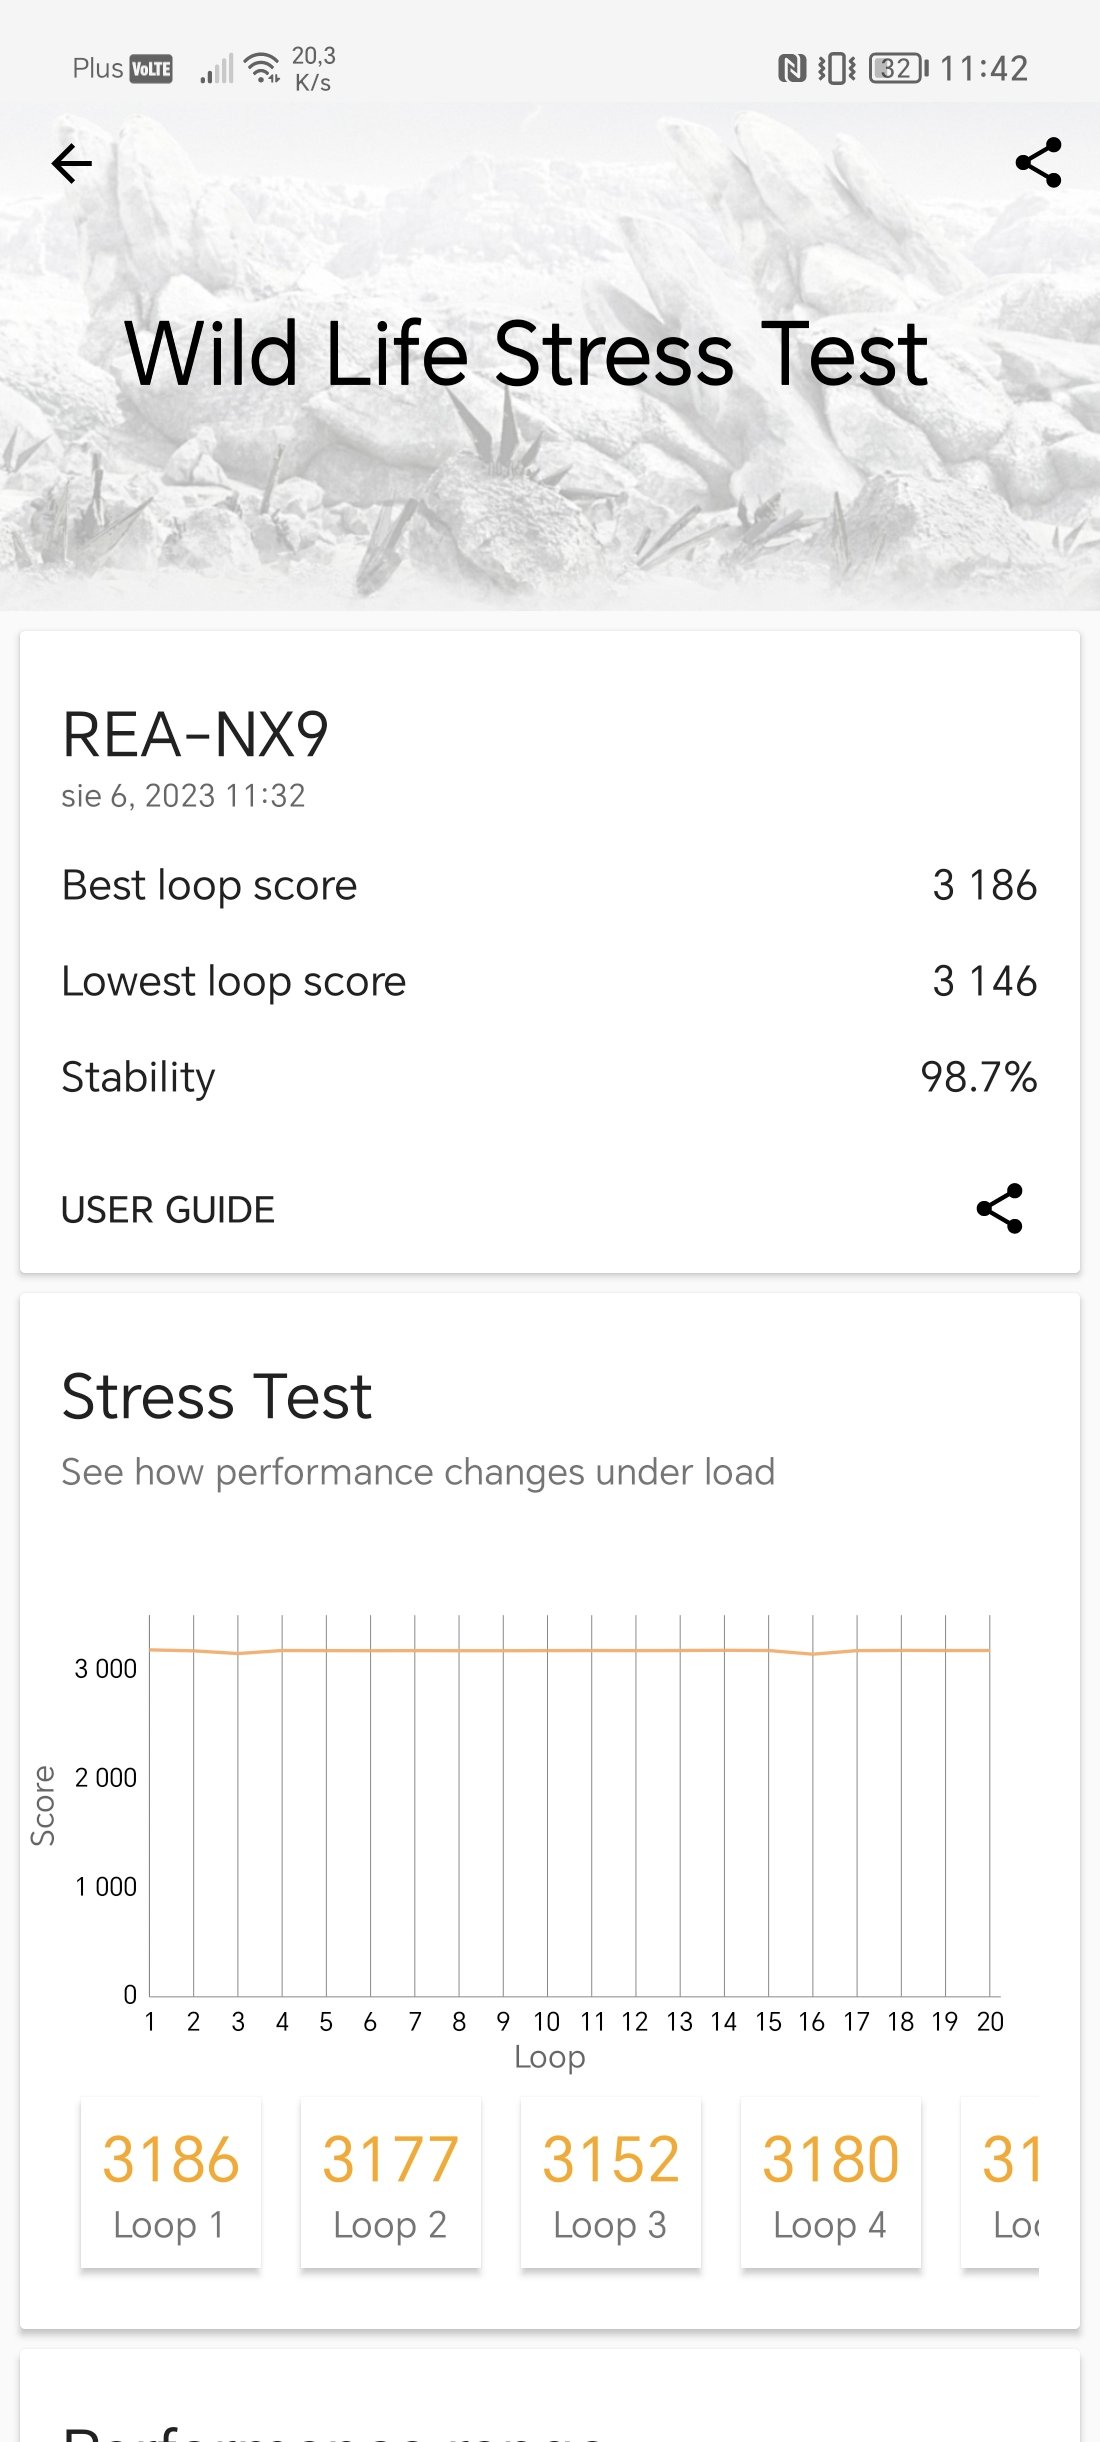
Task: Tap loop 3 dip on the stress chart
Action: (238, 1653)
